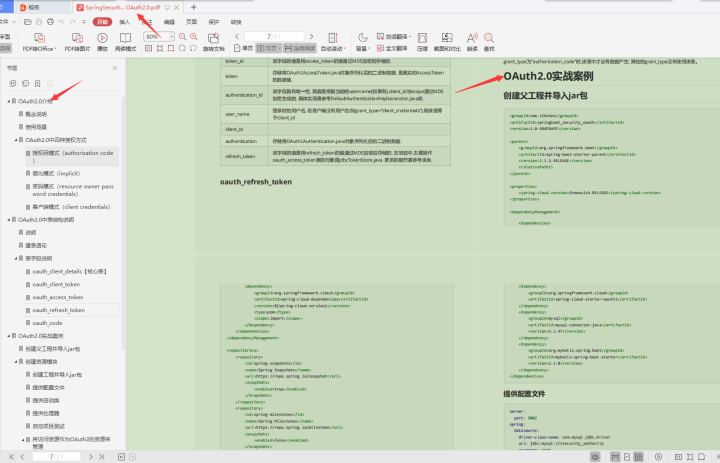Click status bar play button icon

point(658,457)
